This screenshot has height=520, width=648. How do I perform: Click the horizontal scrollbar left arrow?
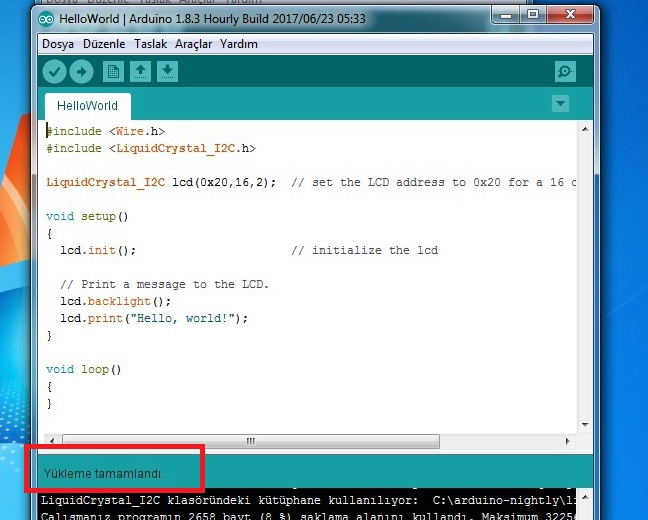(52, 441)
